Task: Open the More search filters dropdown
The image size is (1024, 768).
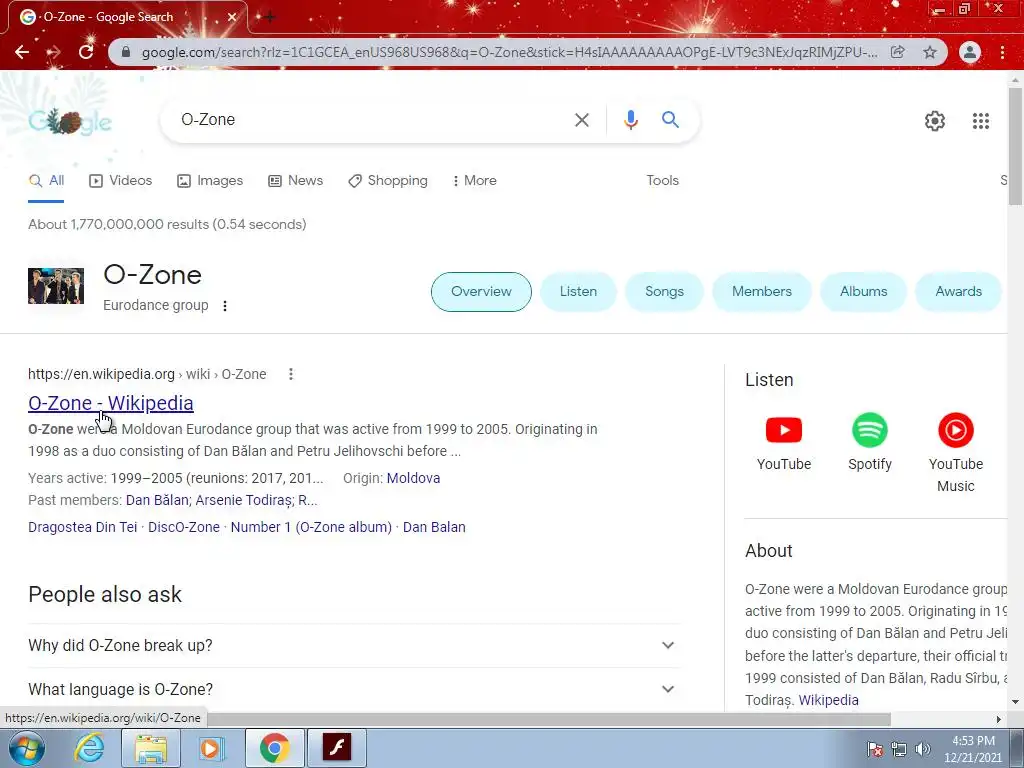Action: (x=475, y=180)
